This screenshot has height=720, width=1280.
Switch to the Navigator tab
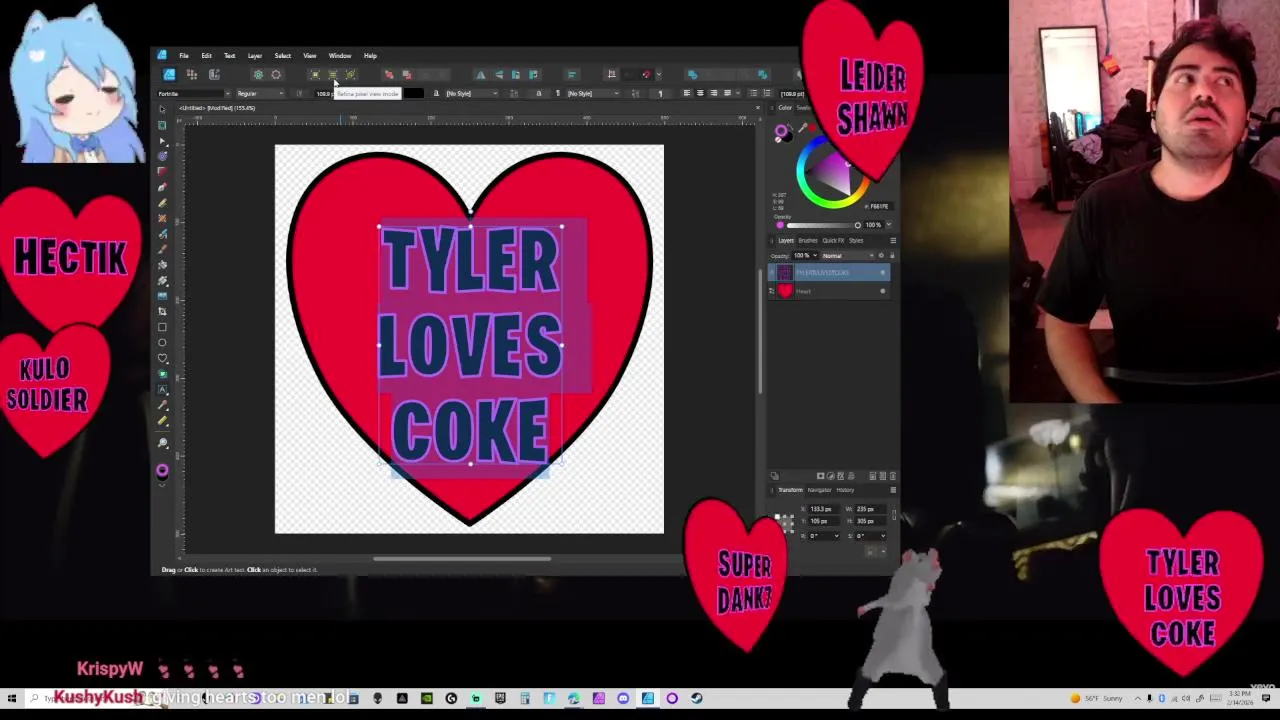click(x=819, y=490)
